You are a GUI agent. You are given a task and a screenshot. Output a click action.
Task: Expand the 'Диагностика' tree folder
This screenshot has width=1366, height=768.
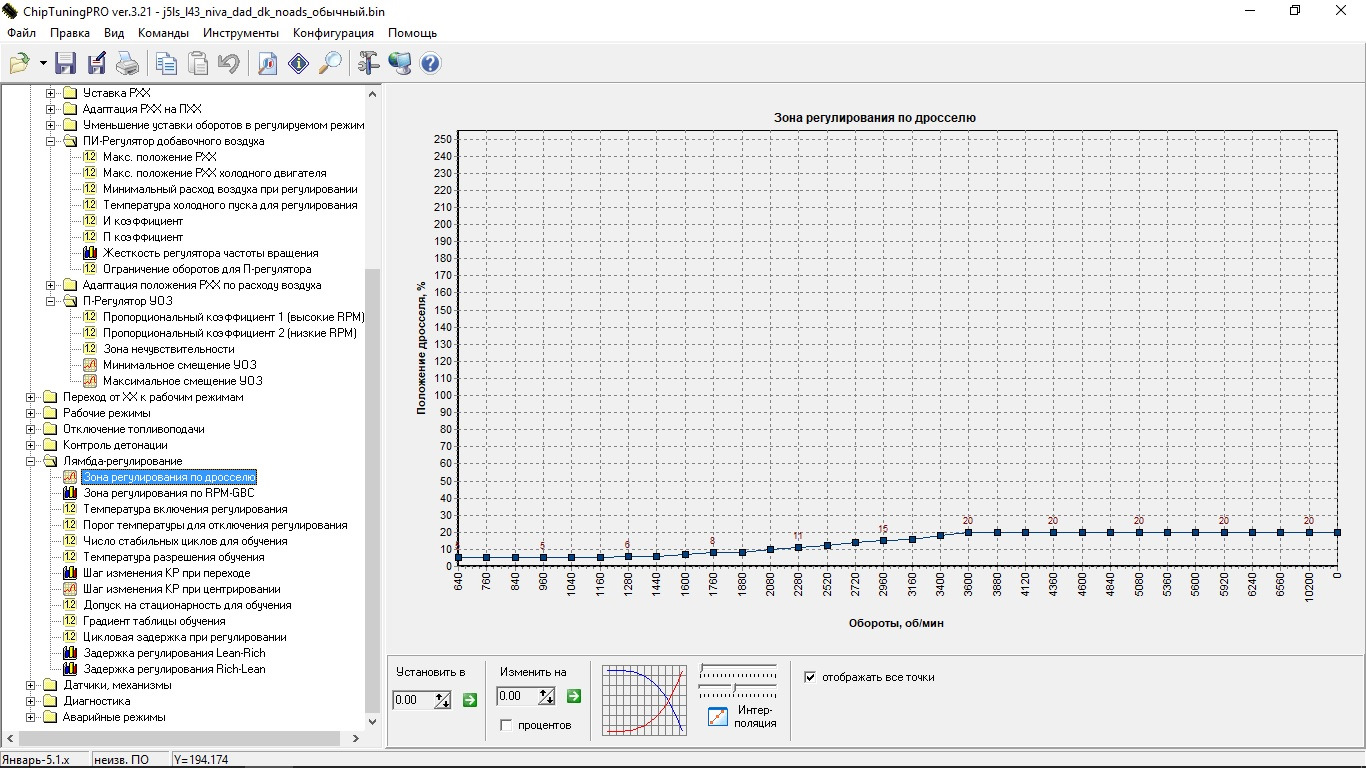(x=32, y=701)
